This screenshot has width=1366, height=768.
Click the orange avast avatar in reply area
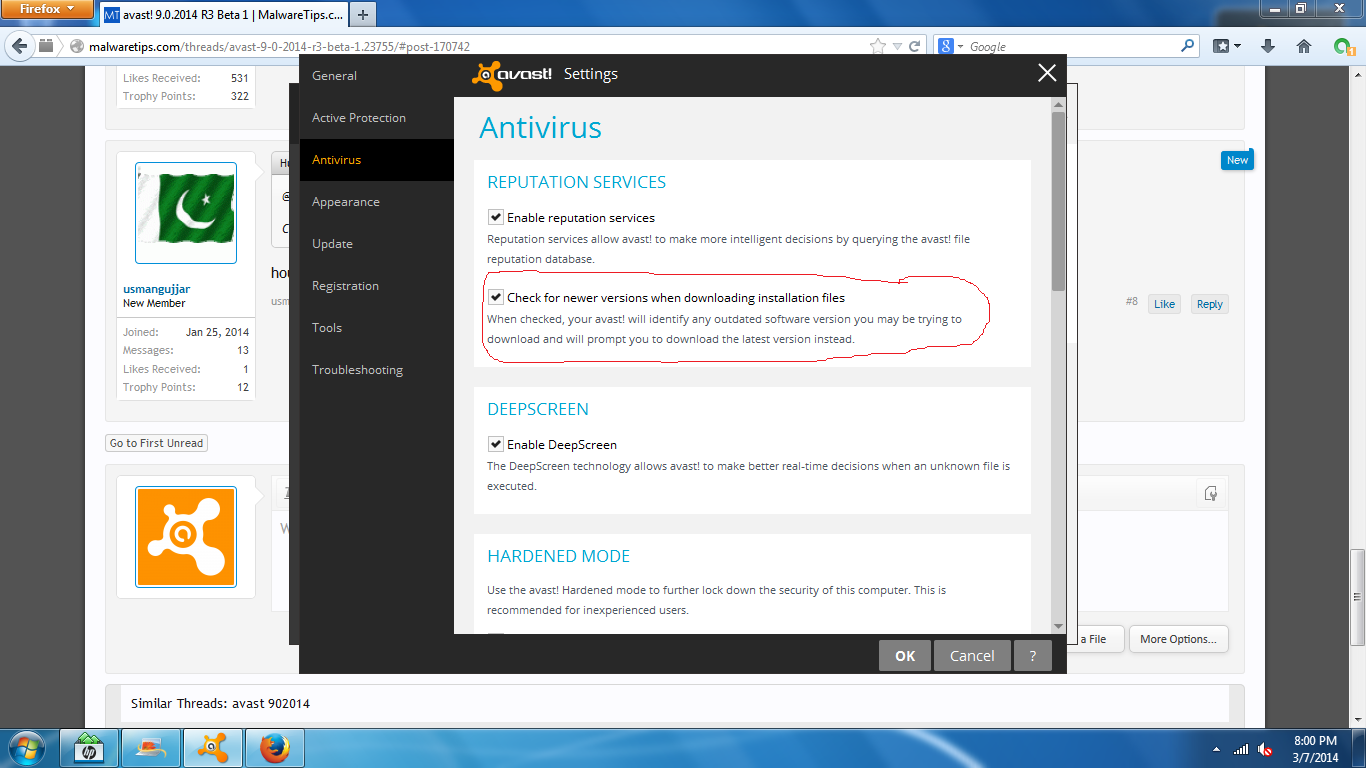186,537
